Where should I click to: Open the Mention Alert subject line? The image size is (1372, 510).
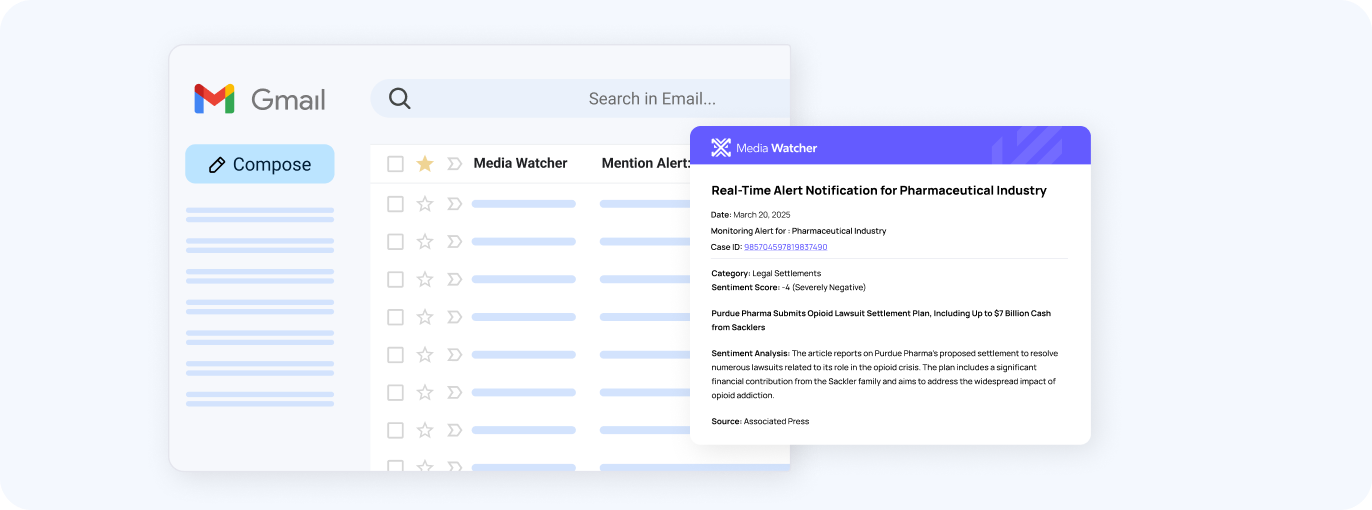(x=646, y=163)
